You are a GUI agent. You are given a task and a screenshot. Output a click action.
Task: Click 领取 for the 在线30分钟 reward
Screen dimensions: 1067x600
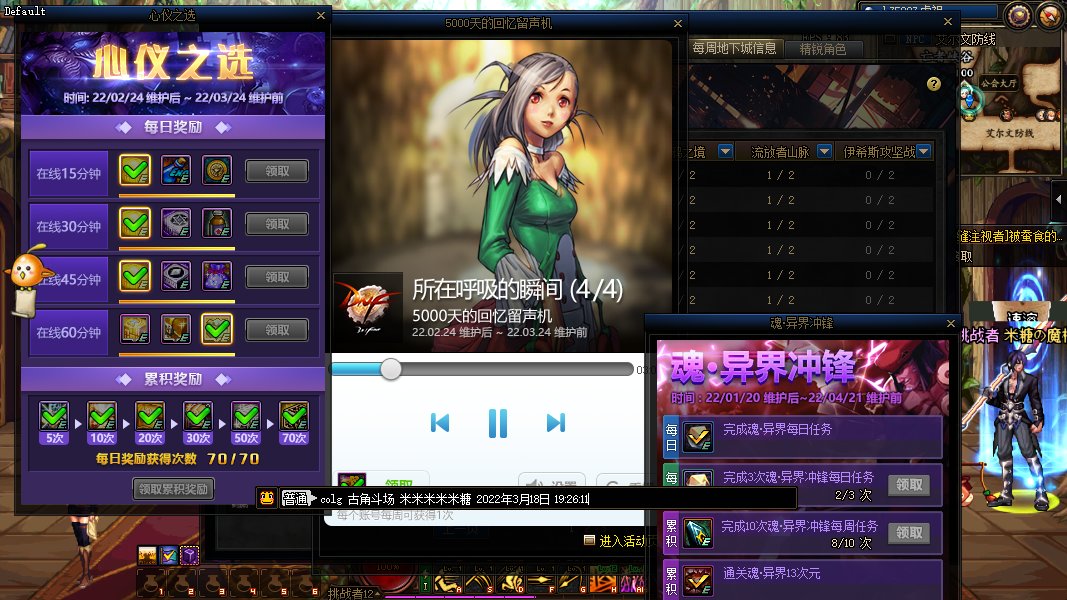(277, 224)
